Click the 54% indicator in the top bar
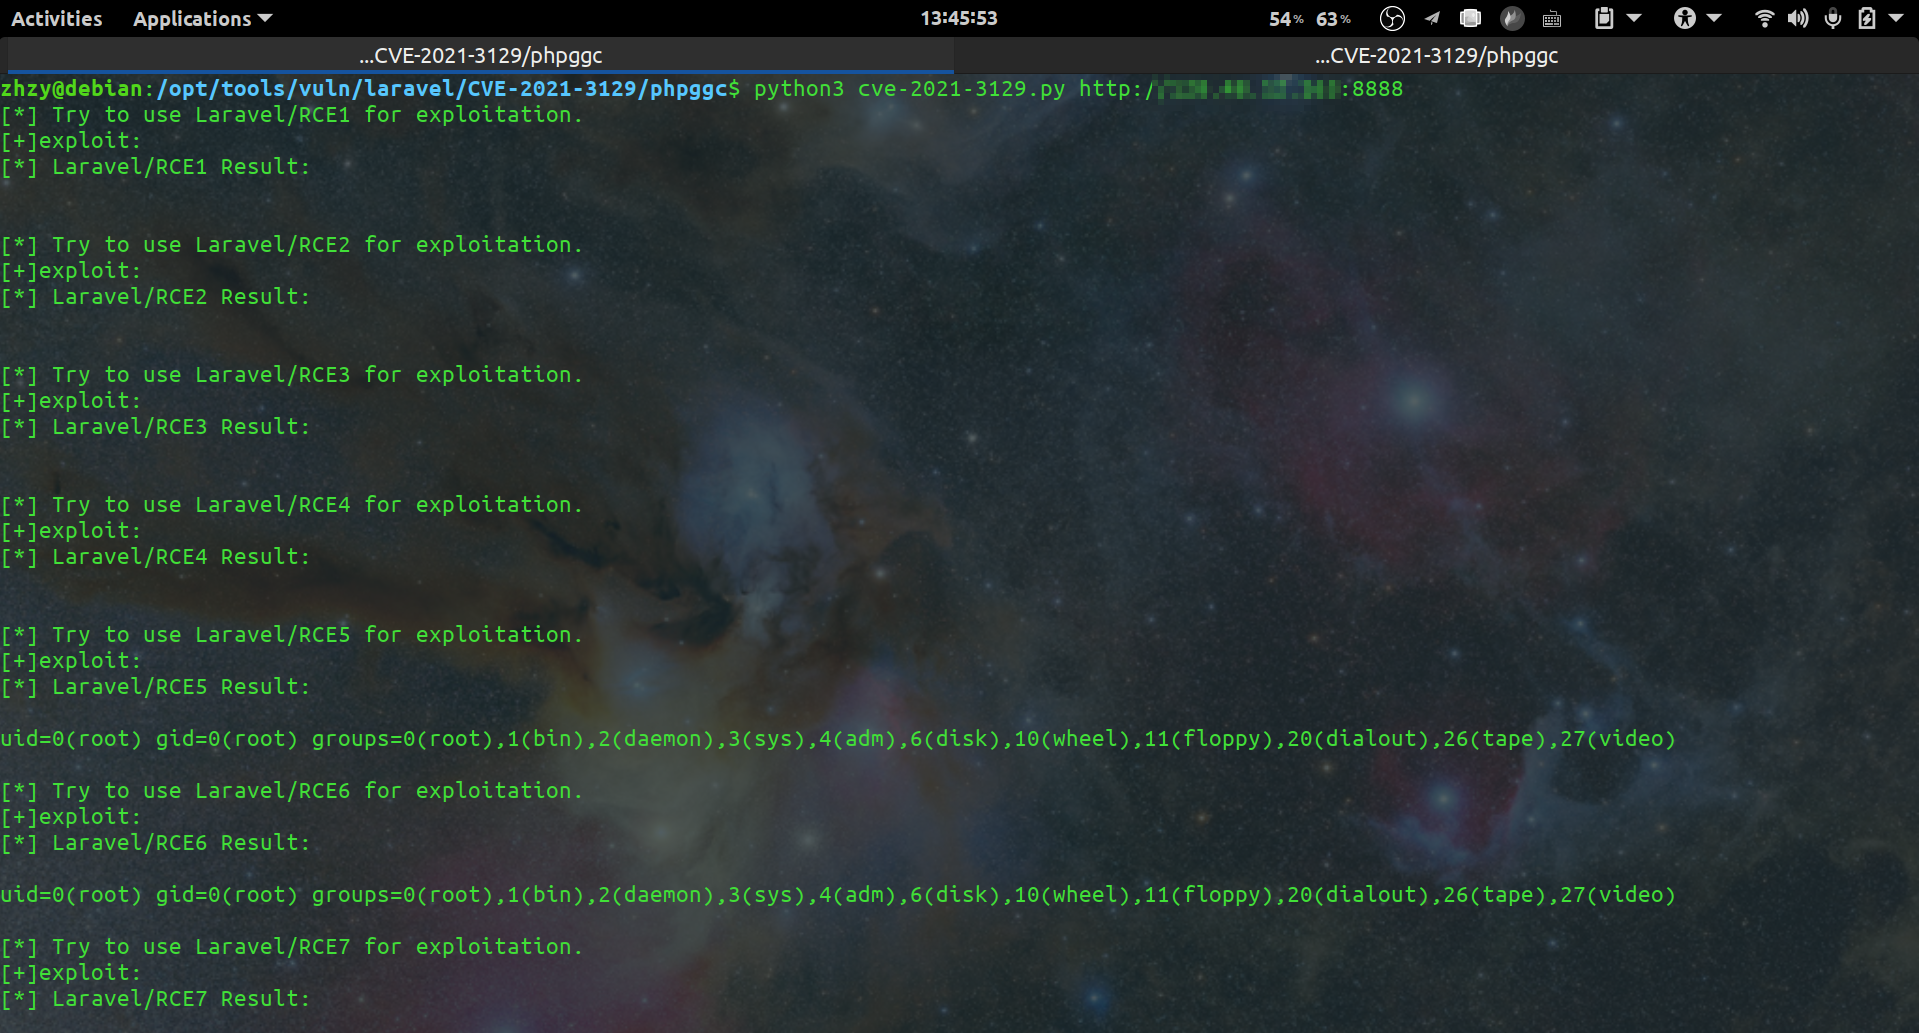This screenshot has height=1033, width=1919. pos(1287,19)
